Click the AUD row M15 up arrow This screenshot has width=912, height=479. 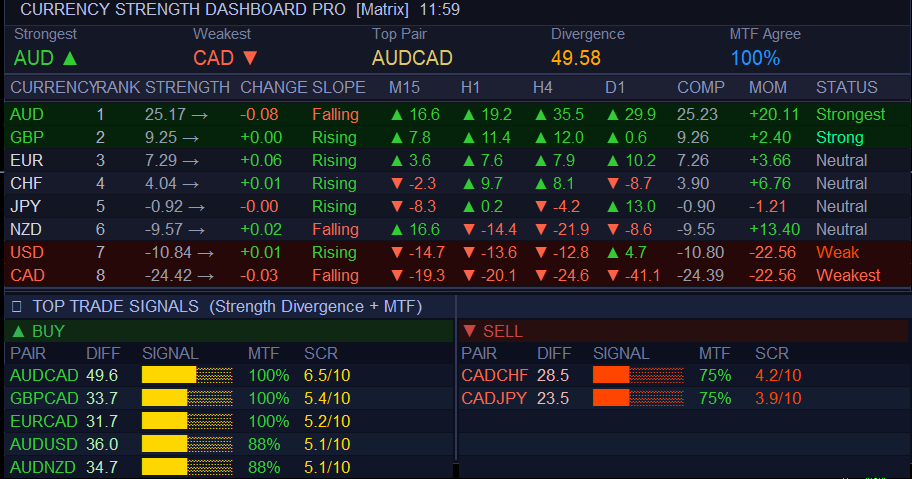pyautogui.click(x=397, y=115)
